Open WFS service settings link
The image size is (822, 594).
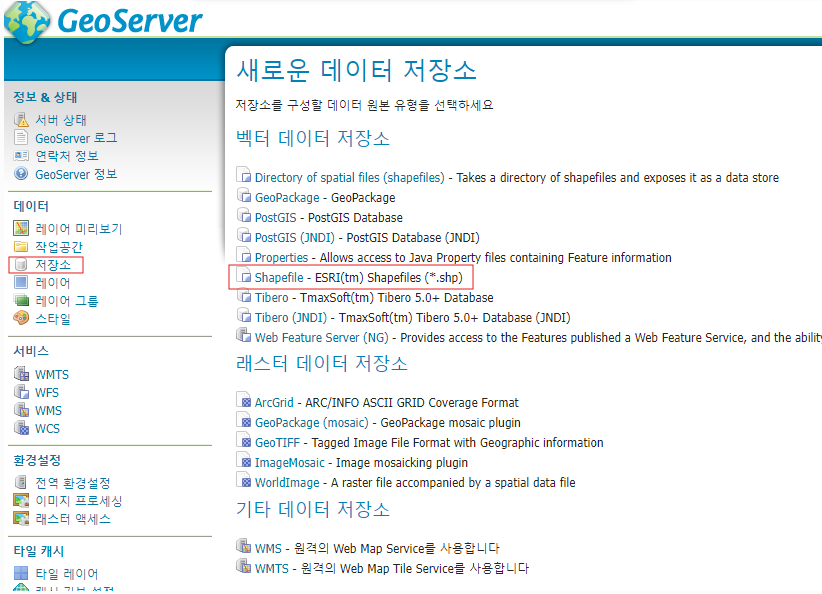coord(47,392)
